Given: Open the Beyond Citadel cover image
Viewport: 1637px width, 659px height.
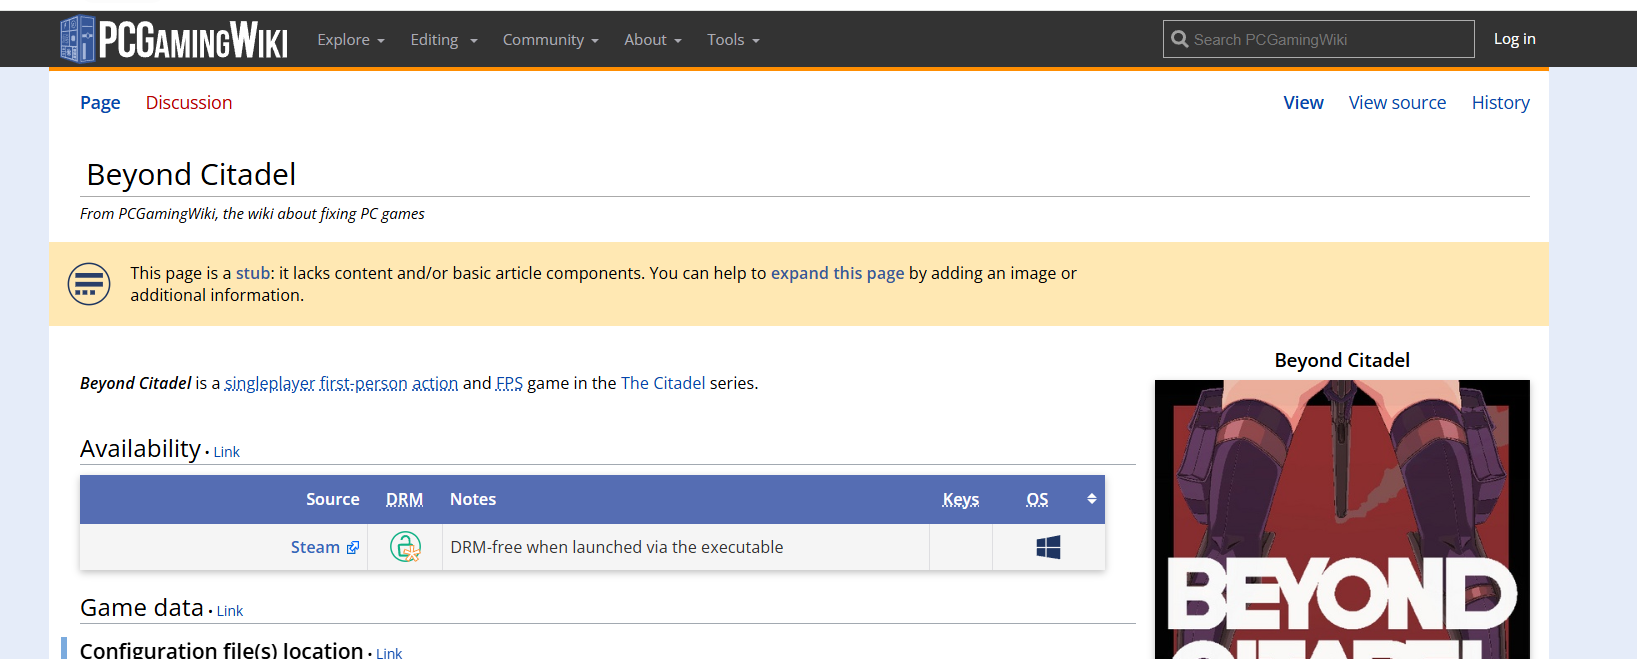Looking at the screenshot, I should 1342,519.
